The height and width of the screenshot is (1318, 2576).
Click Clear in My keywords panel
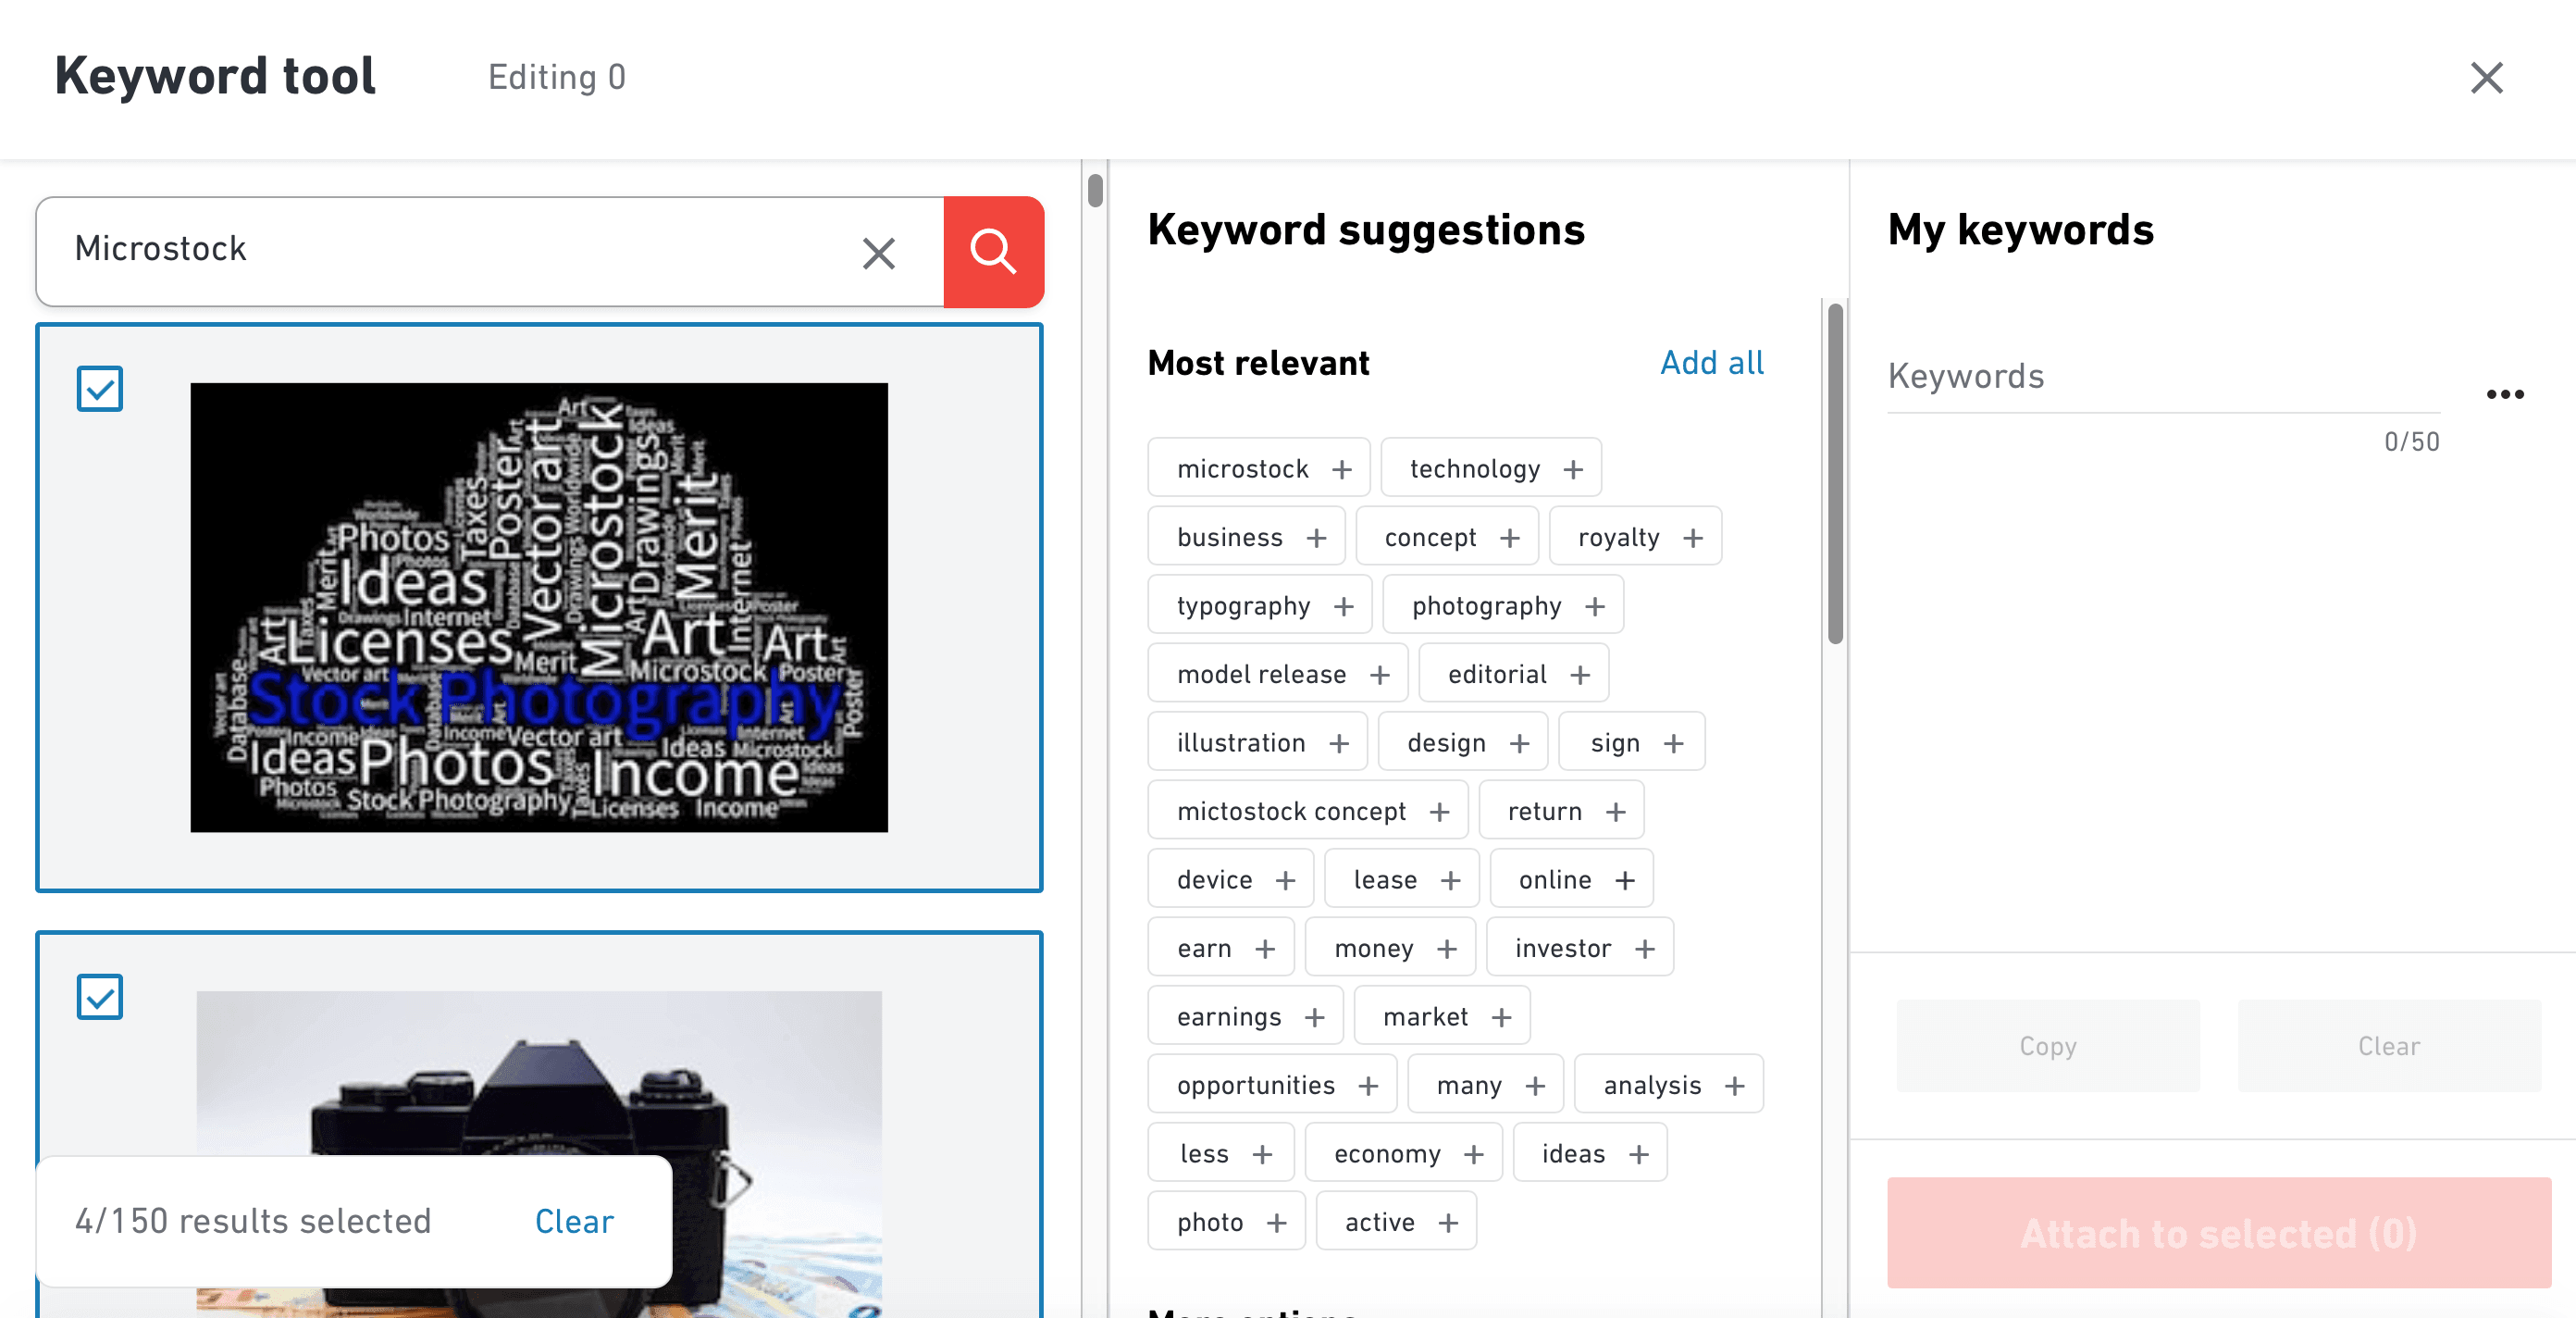(x=2388, y=1046)
